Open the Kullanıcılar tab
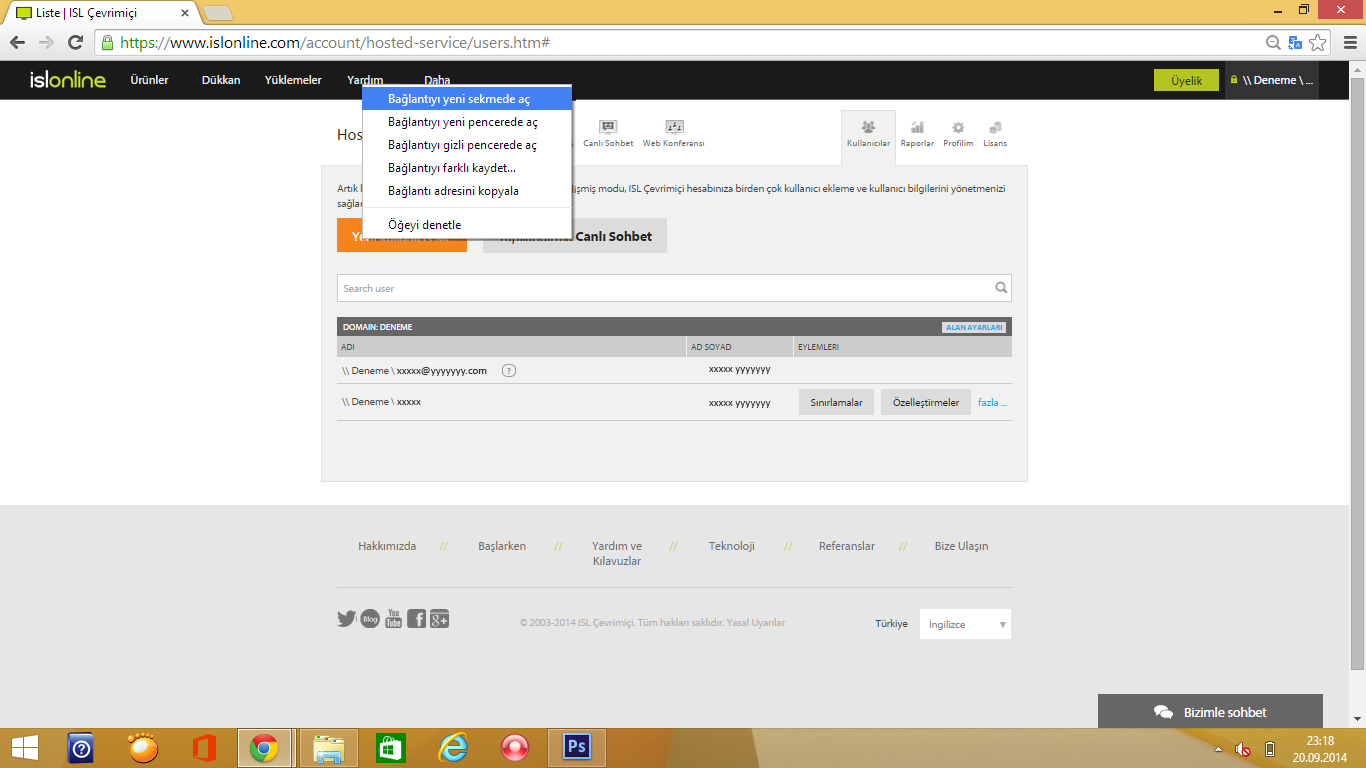 (x=868, y=134)
